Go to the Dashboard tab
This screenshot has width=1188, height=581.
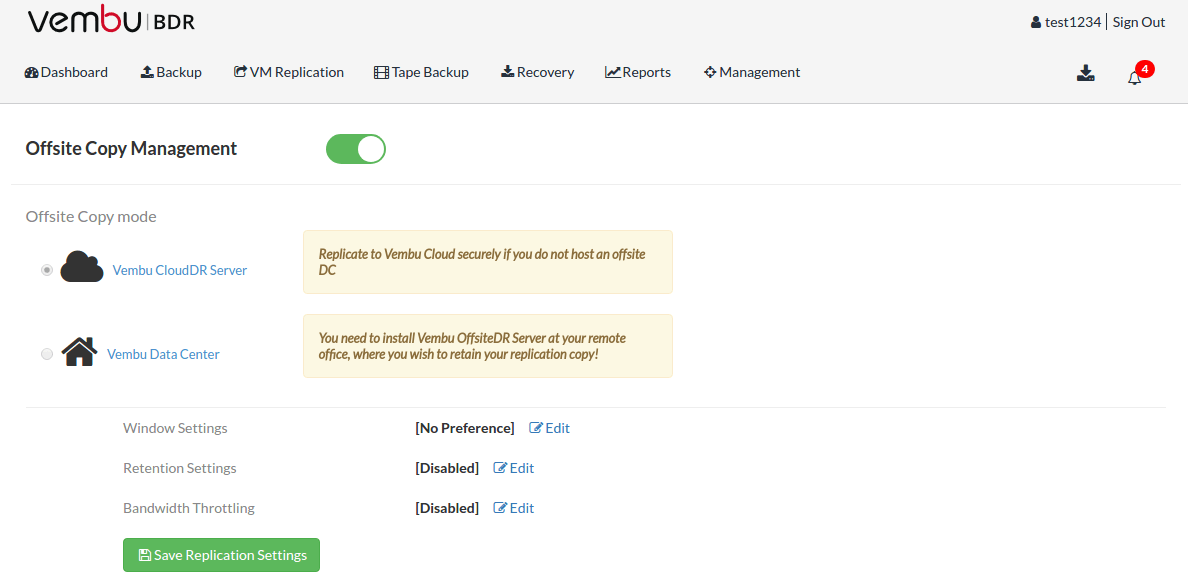point(66,72)
